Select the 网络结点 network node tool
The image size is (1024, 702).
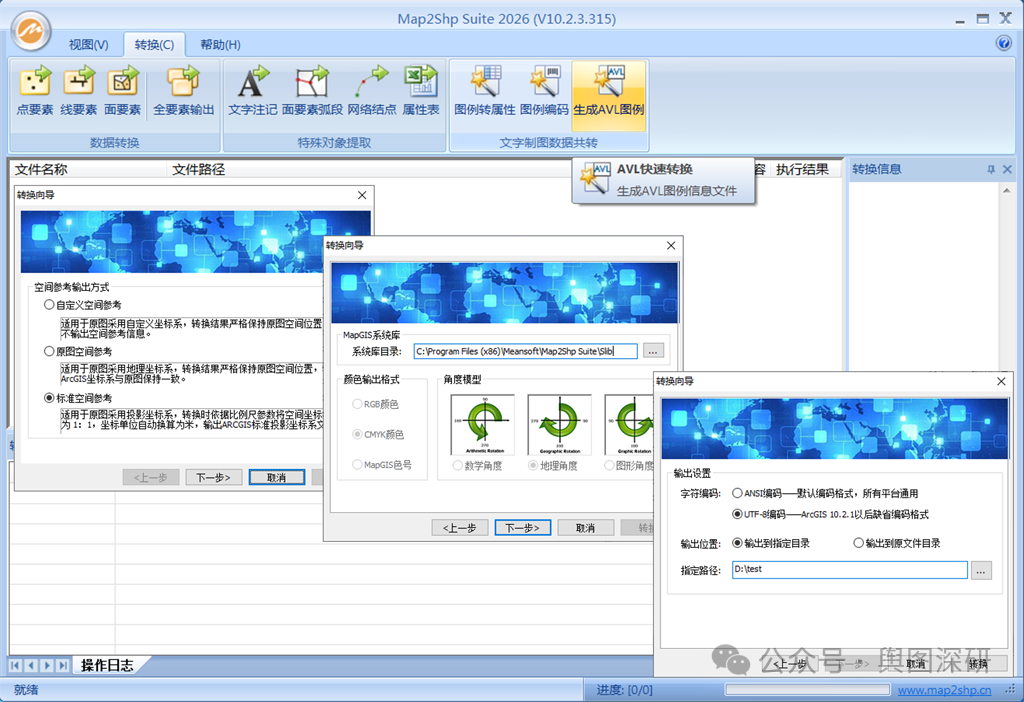point(372,91)
